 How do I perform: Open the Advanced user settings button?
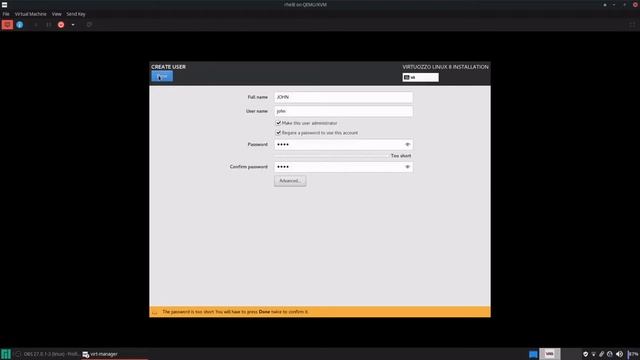pyautogui.click(x=290, y=181)
